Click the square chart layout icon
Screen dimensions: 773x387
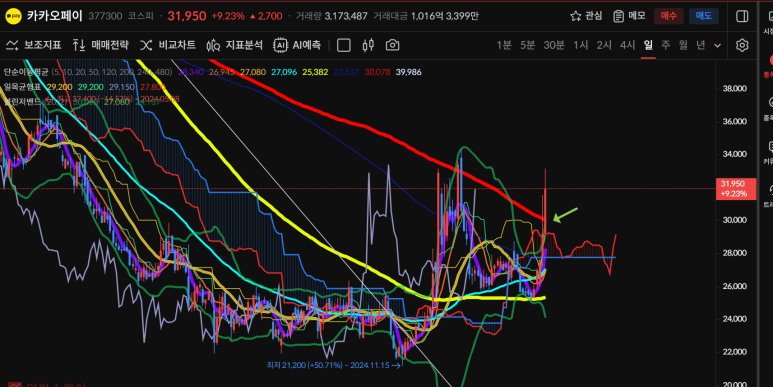click(x=344, y=45)
